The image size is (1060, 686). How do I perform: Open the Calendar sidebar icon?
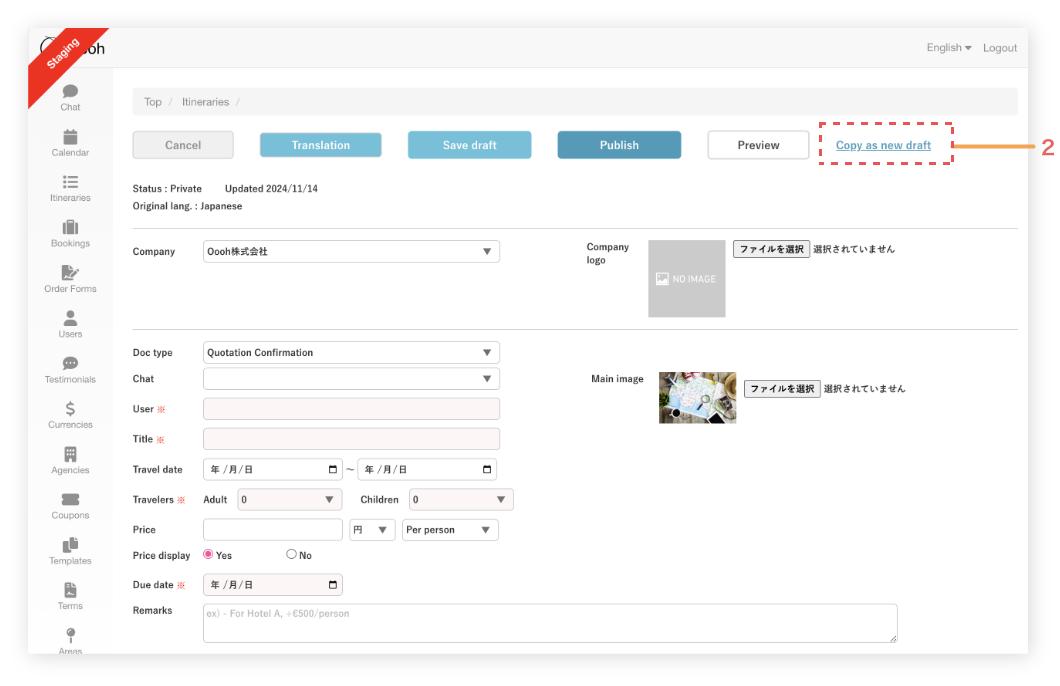70,138
